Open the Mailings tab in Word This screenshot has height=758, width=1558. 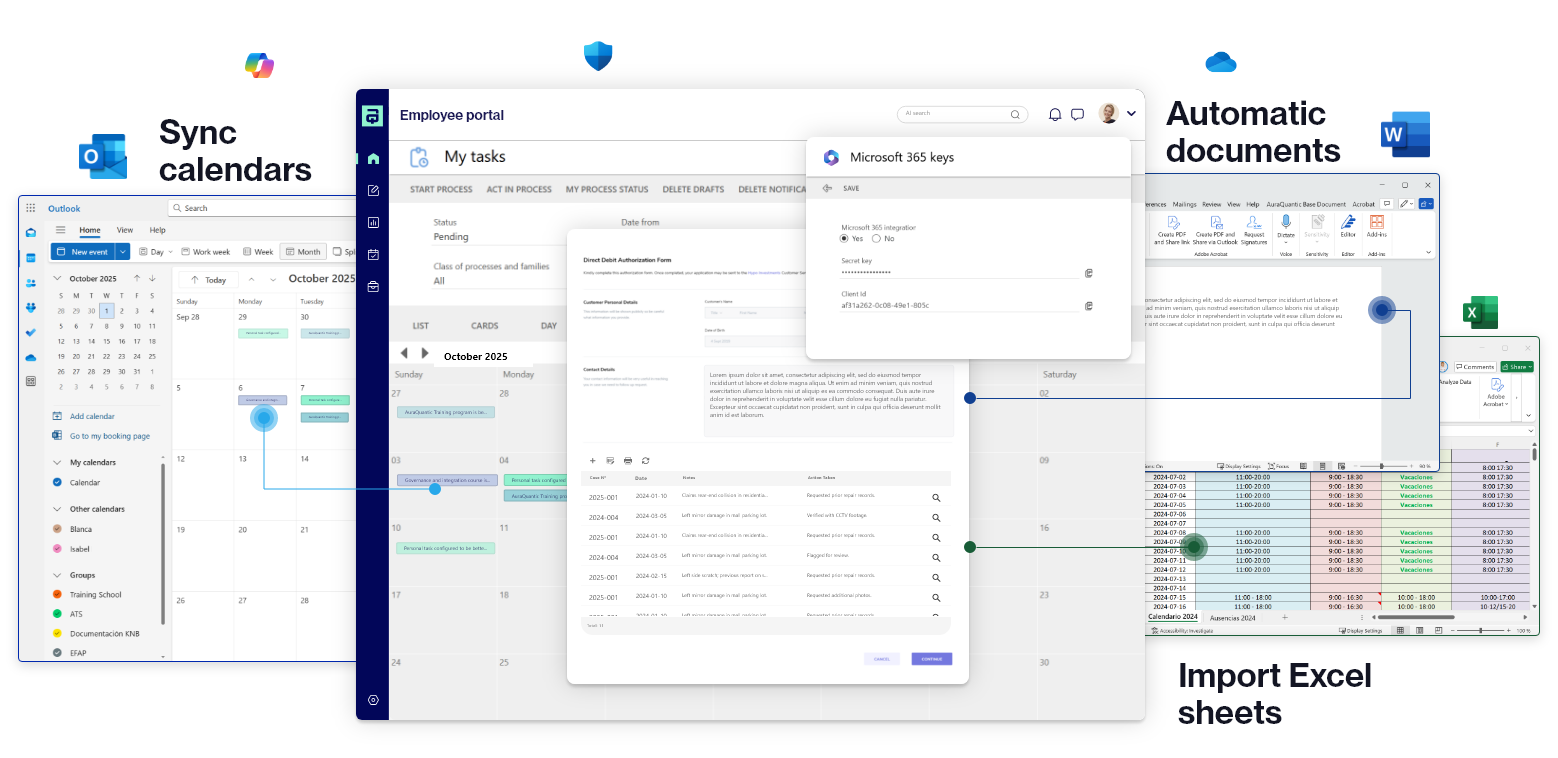tap(1185, 203)
